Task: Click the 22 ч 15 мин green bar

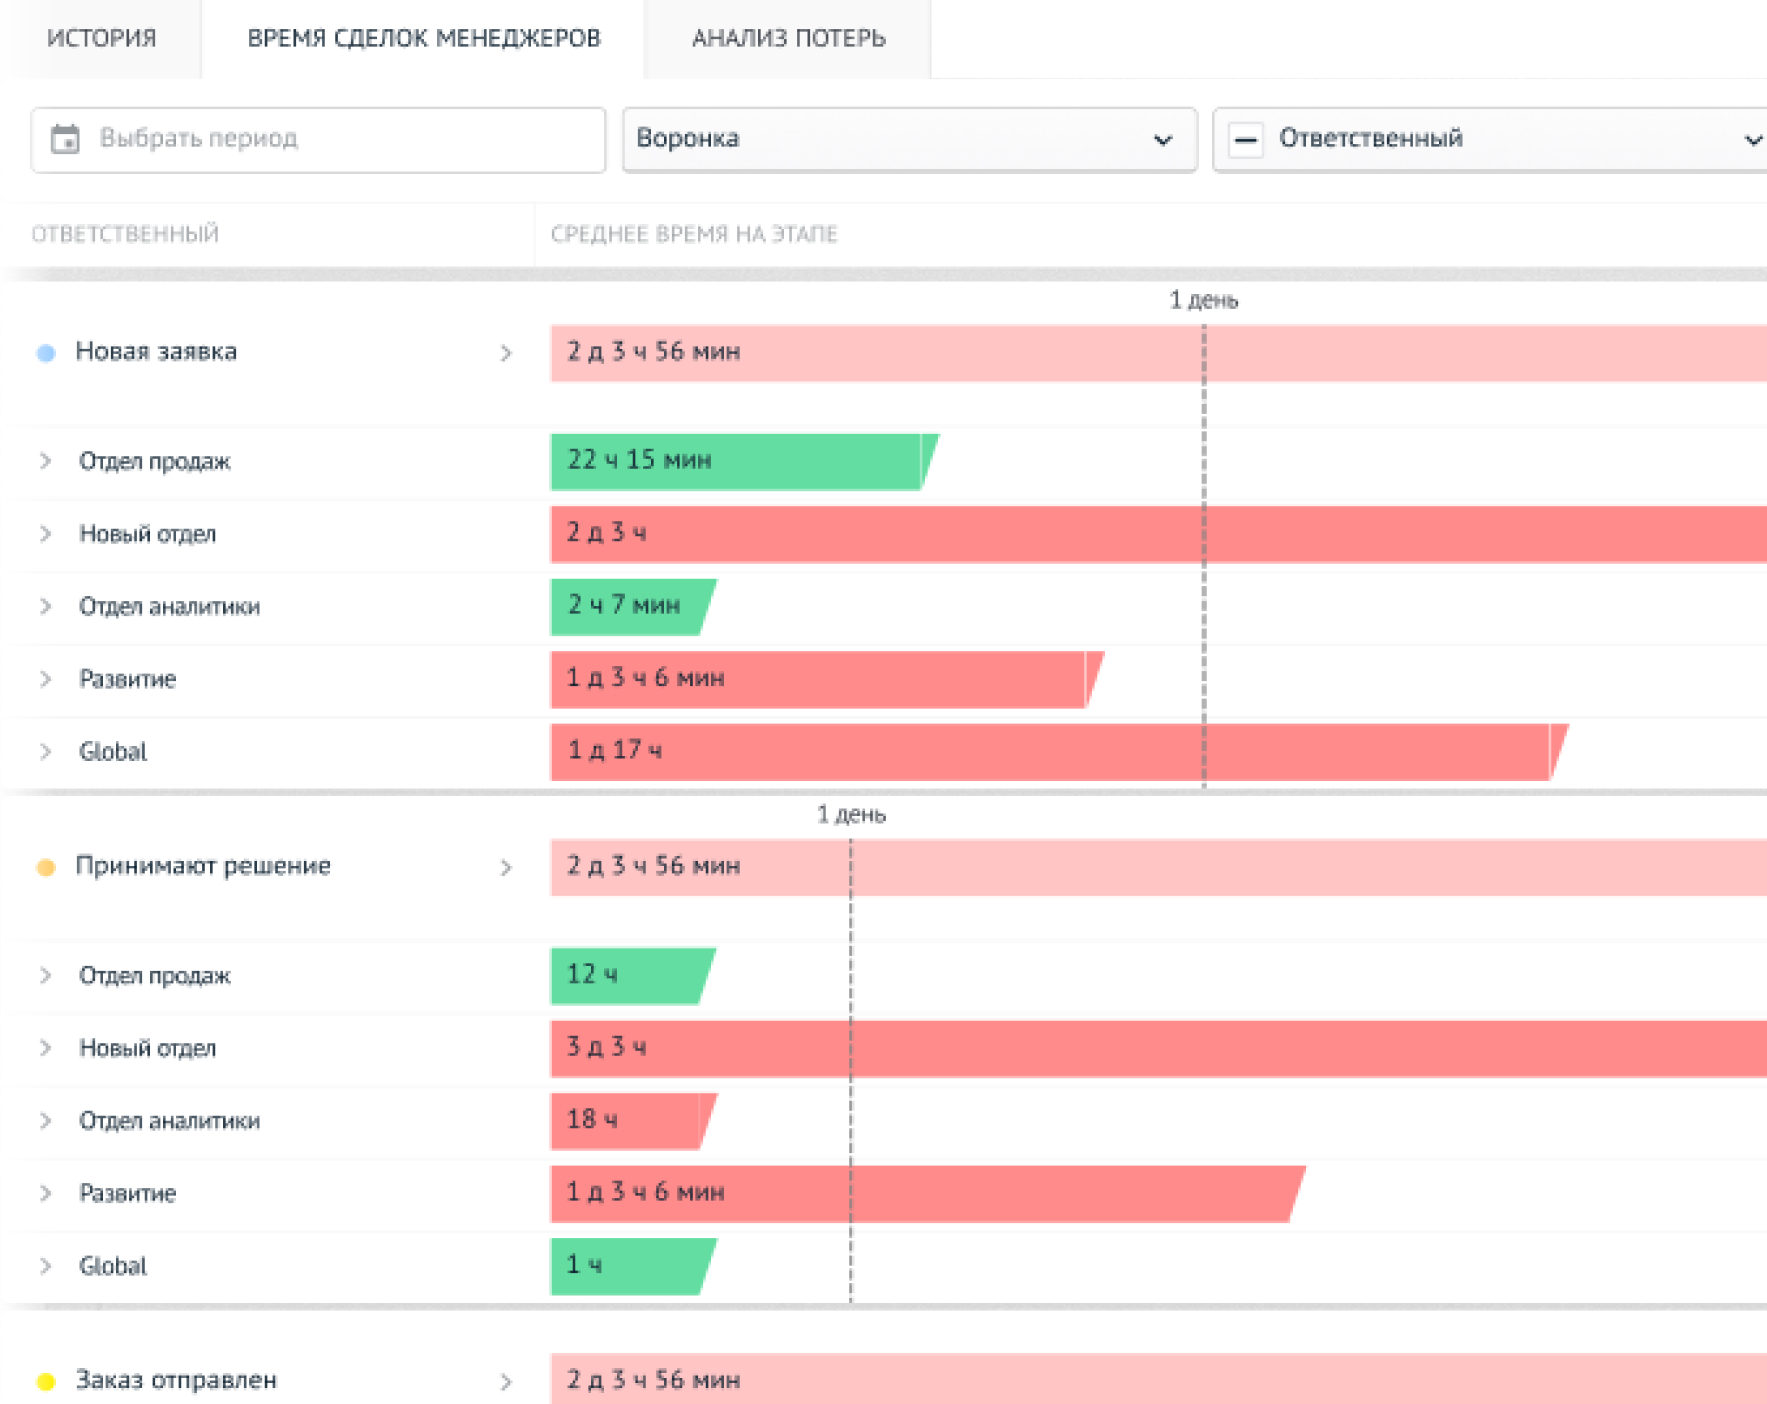Action: tap(744, 461)
